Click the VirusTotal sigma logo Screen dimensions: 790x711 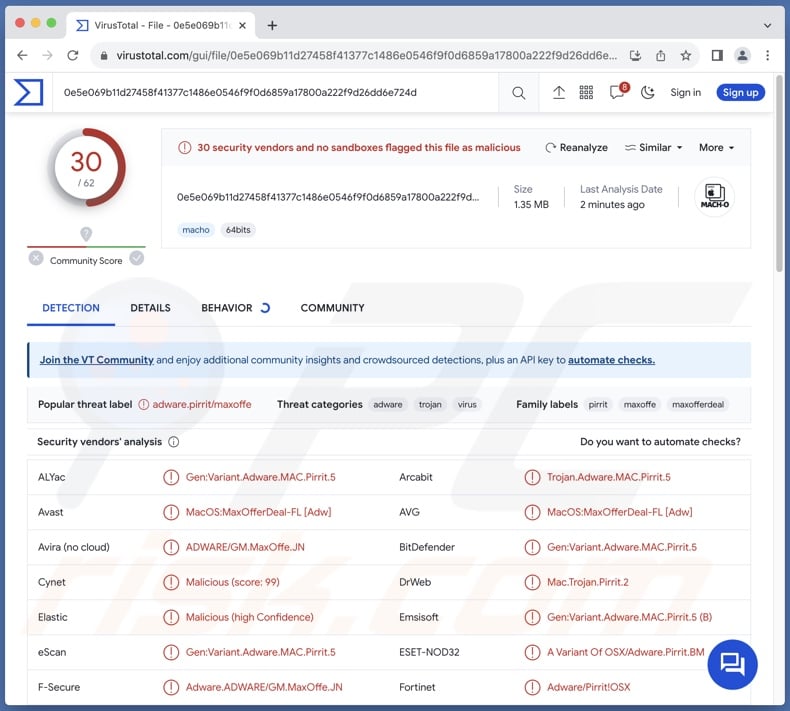[x=29, y=92]
